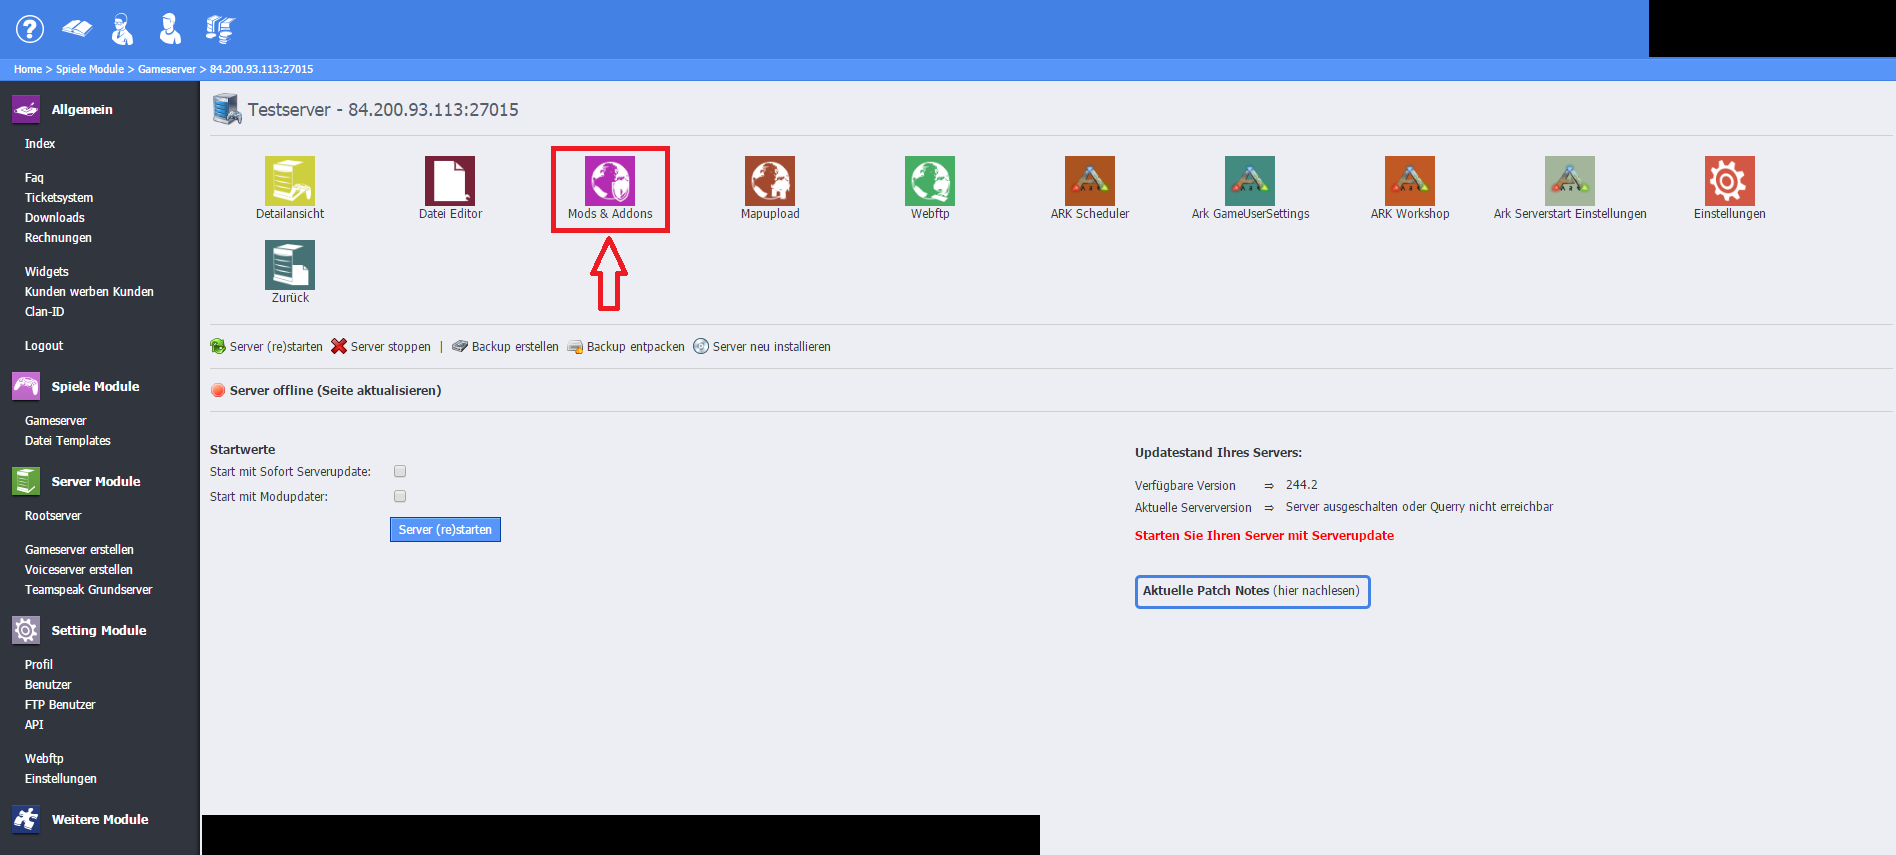The image size is (1896, 855).
Task: Open the Datei Editor icon
Action: (450, 182)
